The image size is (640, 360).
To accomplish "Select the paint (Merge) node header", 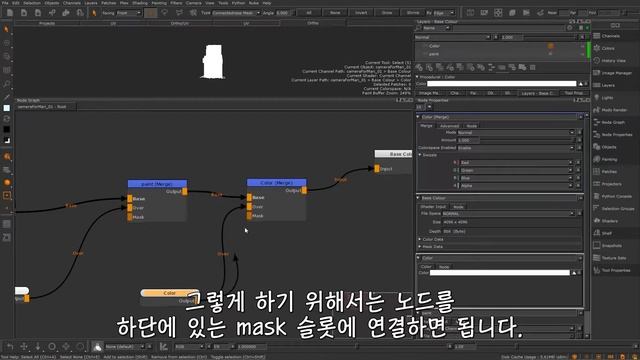I will tap(157, 184).
